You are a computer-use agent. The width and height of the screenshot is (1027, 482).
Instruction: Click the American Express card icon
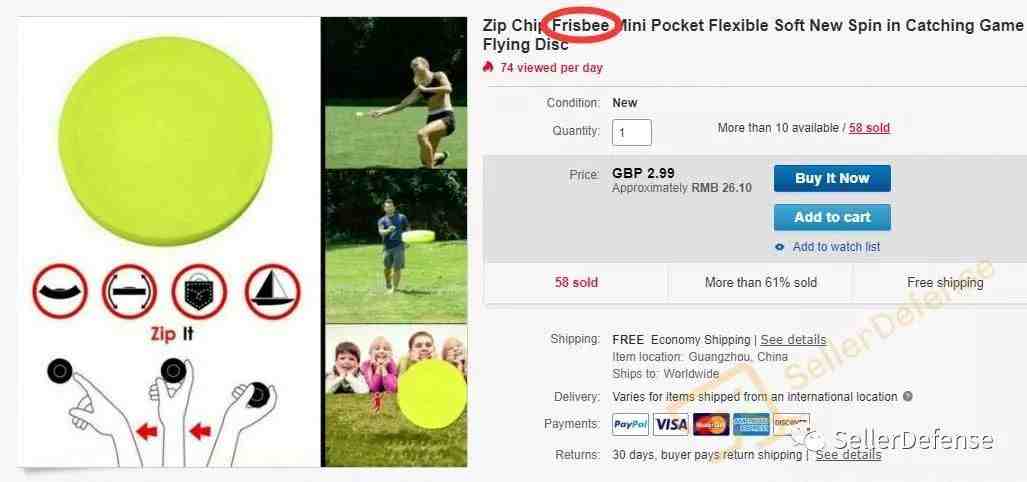point(751,424)
